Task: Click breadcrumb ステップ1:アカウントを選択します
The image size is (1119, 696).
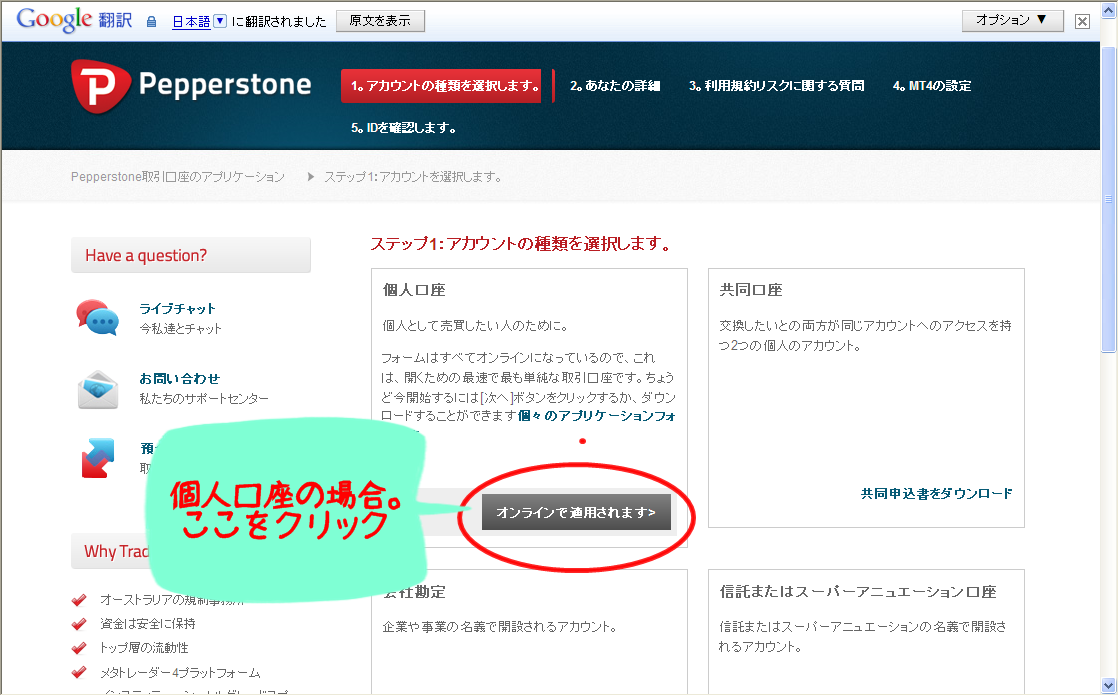Action: (413, 176)
